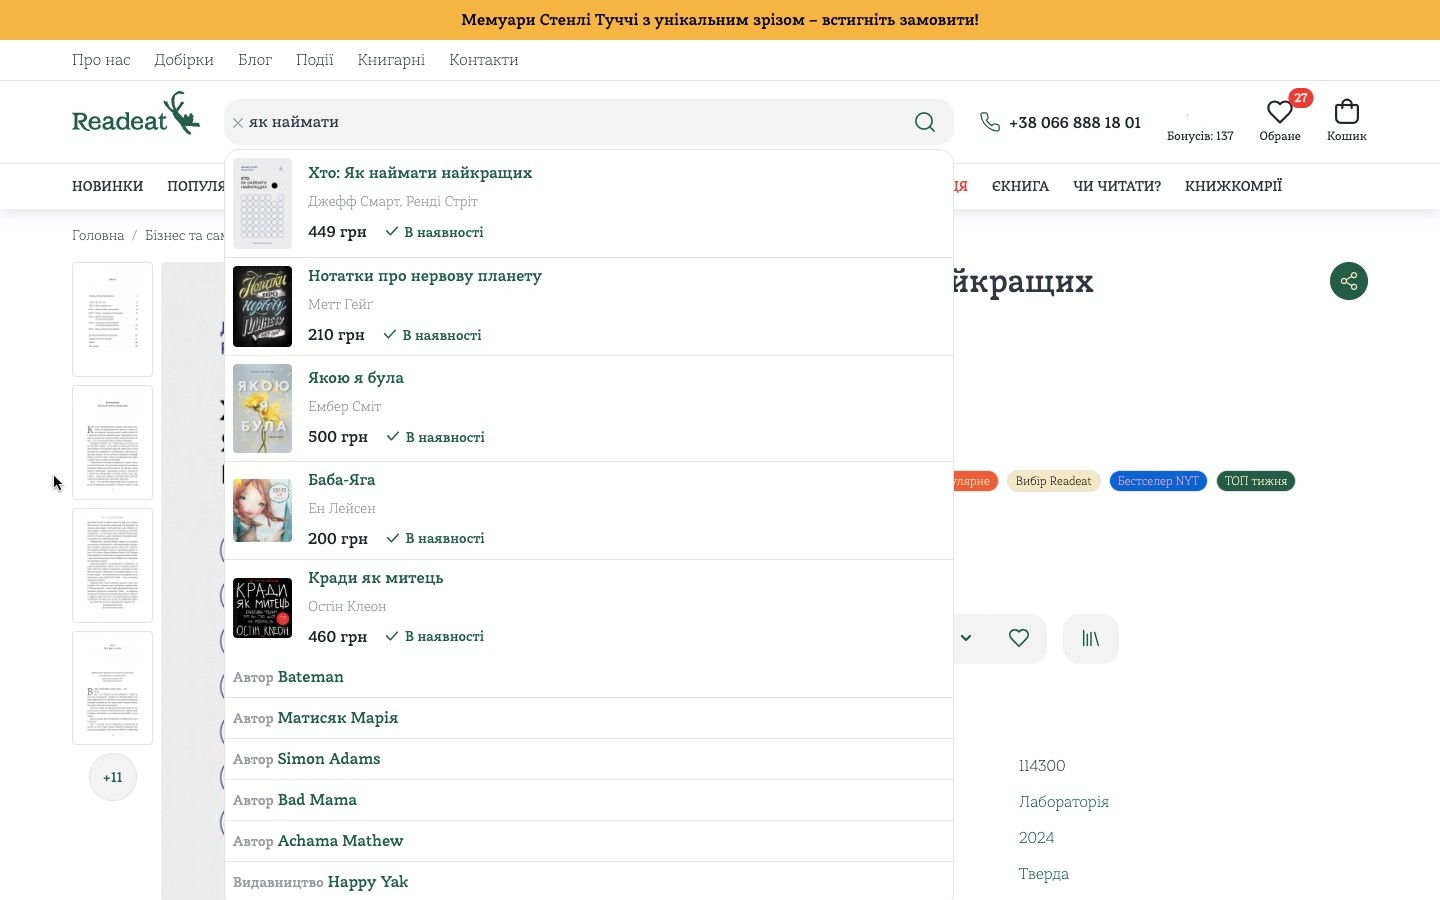Click the Бонусів: 137 label

click(x=1200, y=136)
